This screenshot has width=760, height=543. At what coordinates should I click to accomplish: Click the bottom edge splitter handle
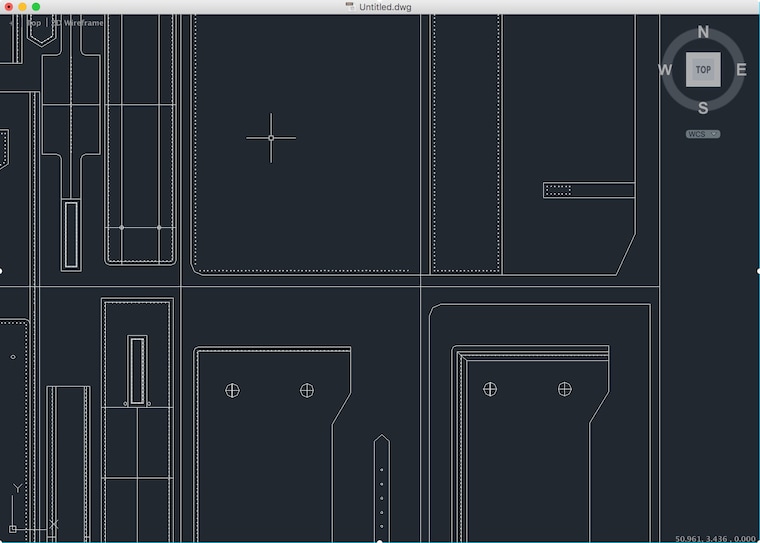tap(380, 541)
